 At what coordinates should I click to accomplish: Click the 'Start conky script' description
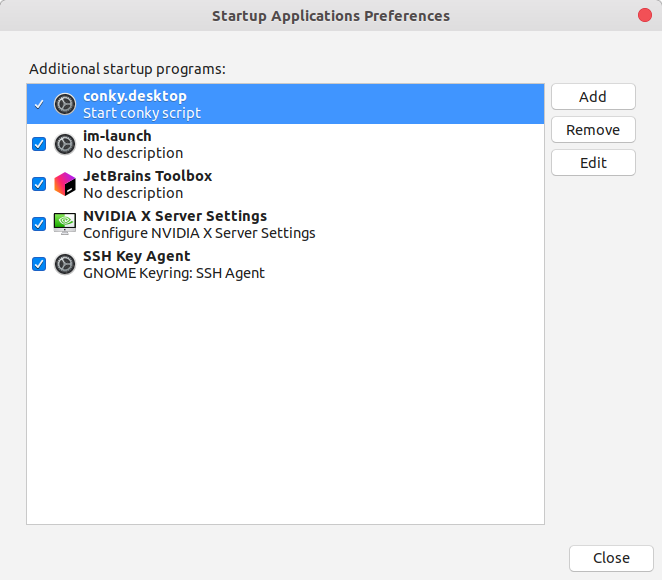(142, 113)
